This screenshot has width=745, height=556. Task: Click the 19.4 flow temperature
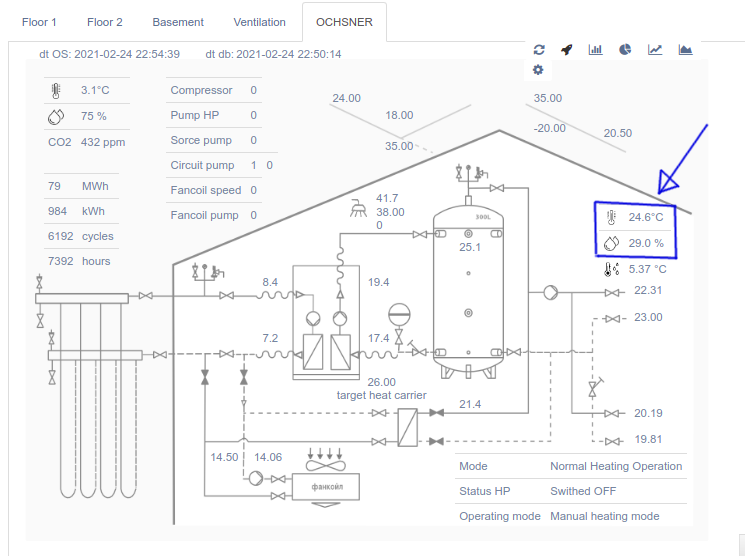click(378, 282)
